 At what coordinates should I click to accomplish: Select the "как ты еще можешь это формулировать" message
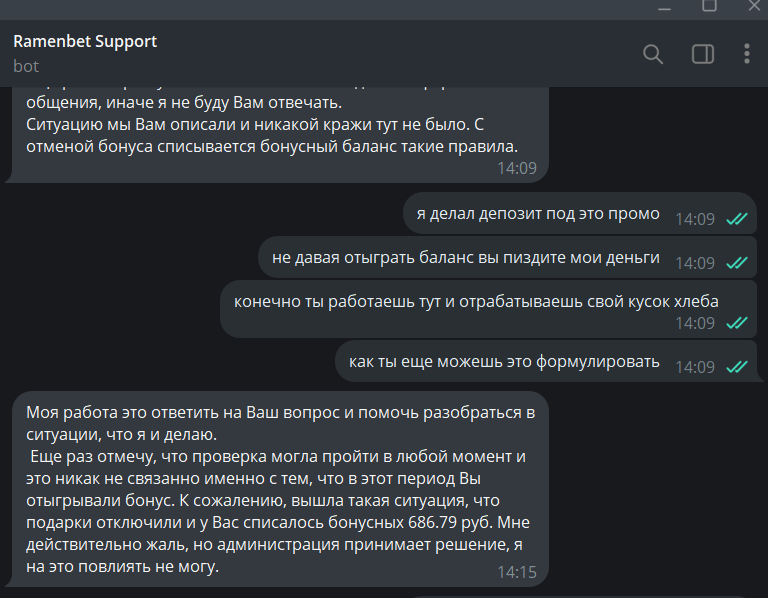[x=504, y=361]
